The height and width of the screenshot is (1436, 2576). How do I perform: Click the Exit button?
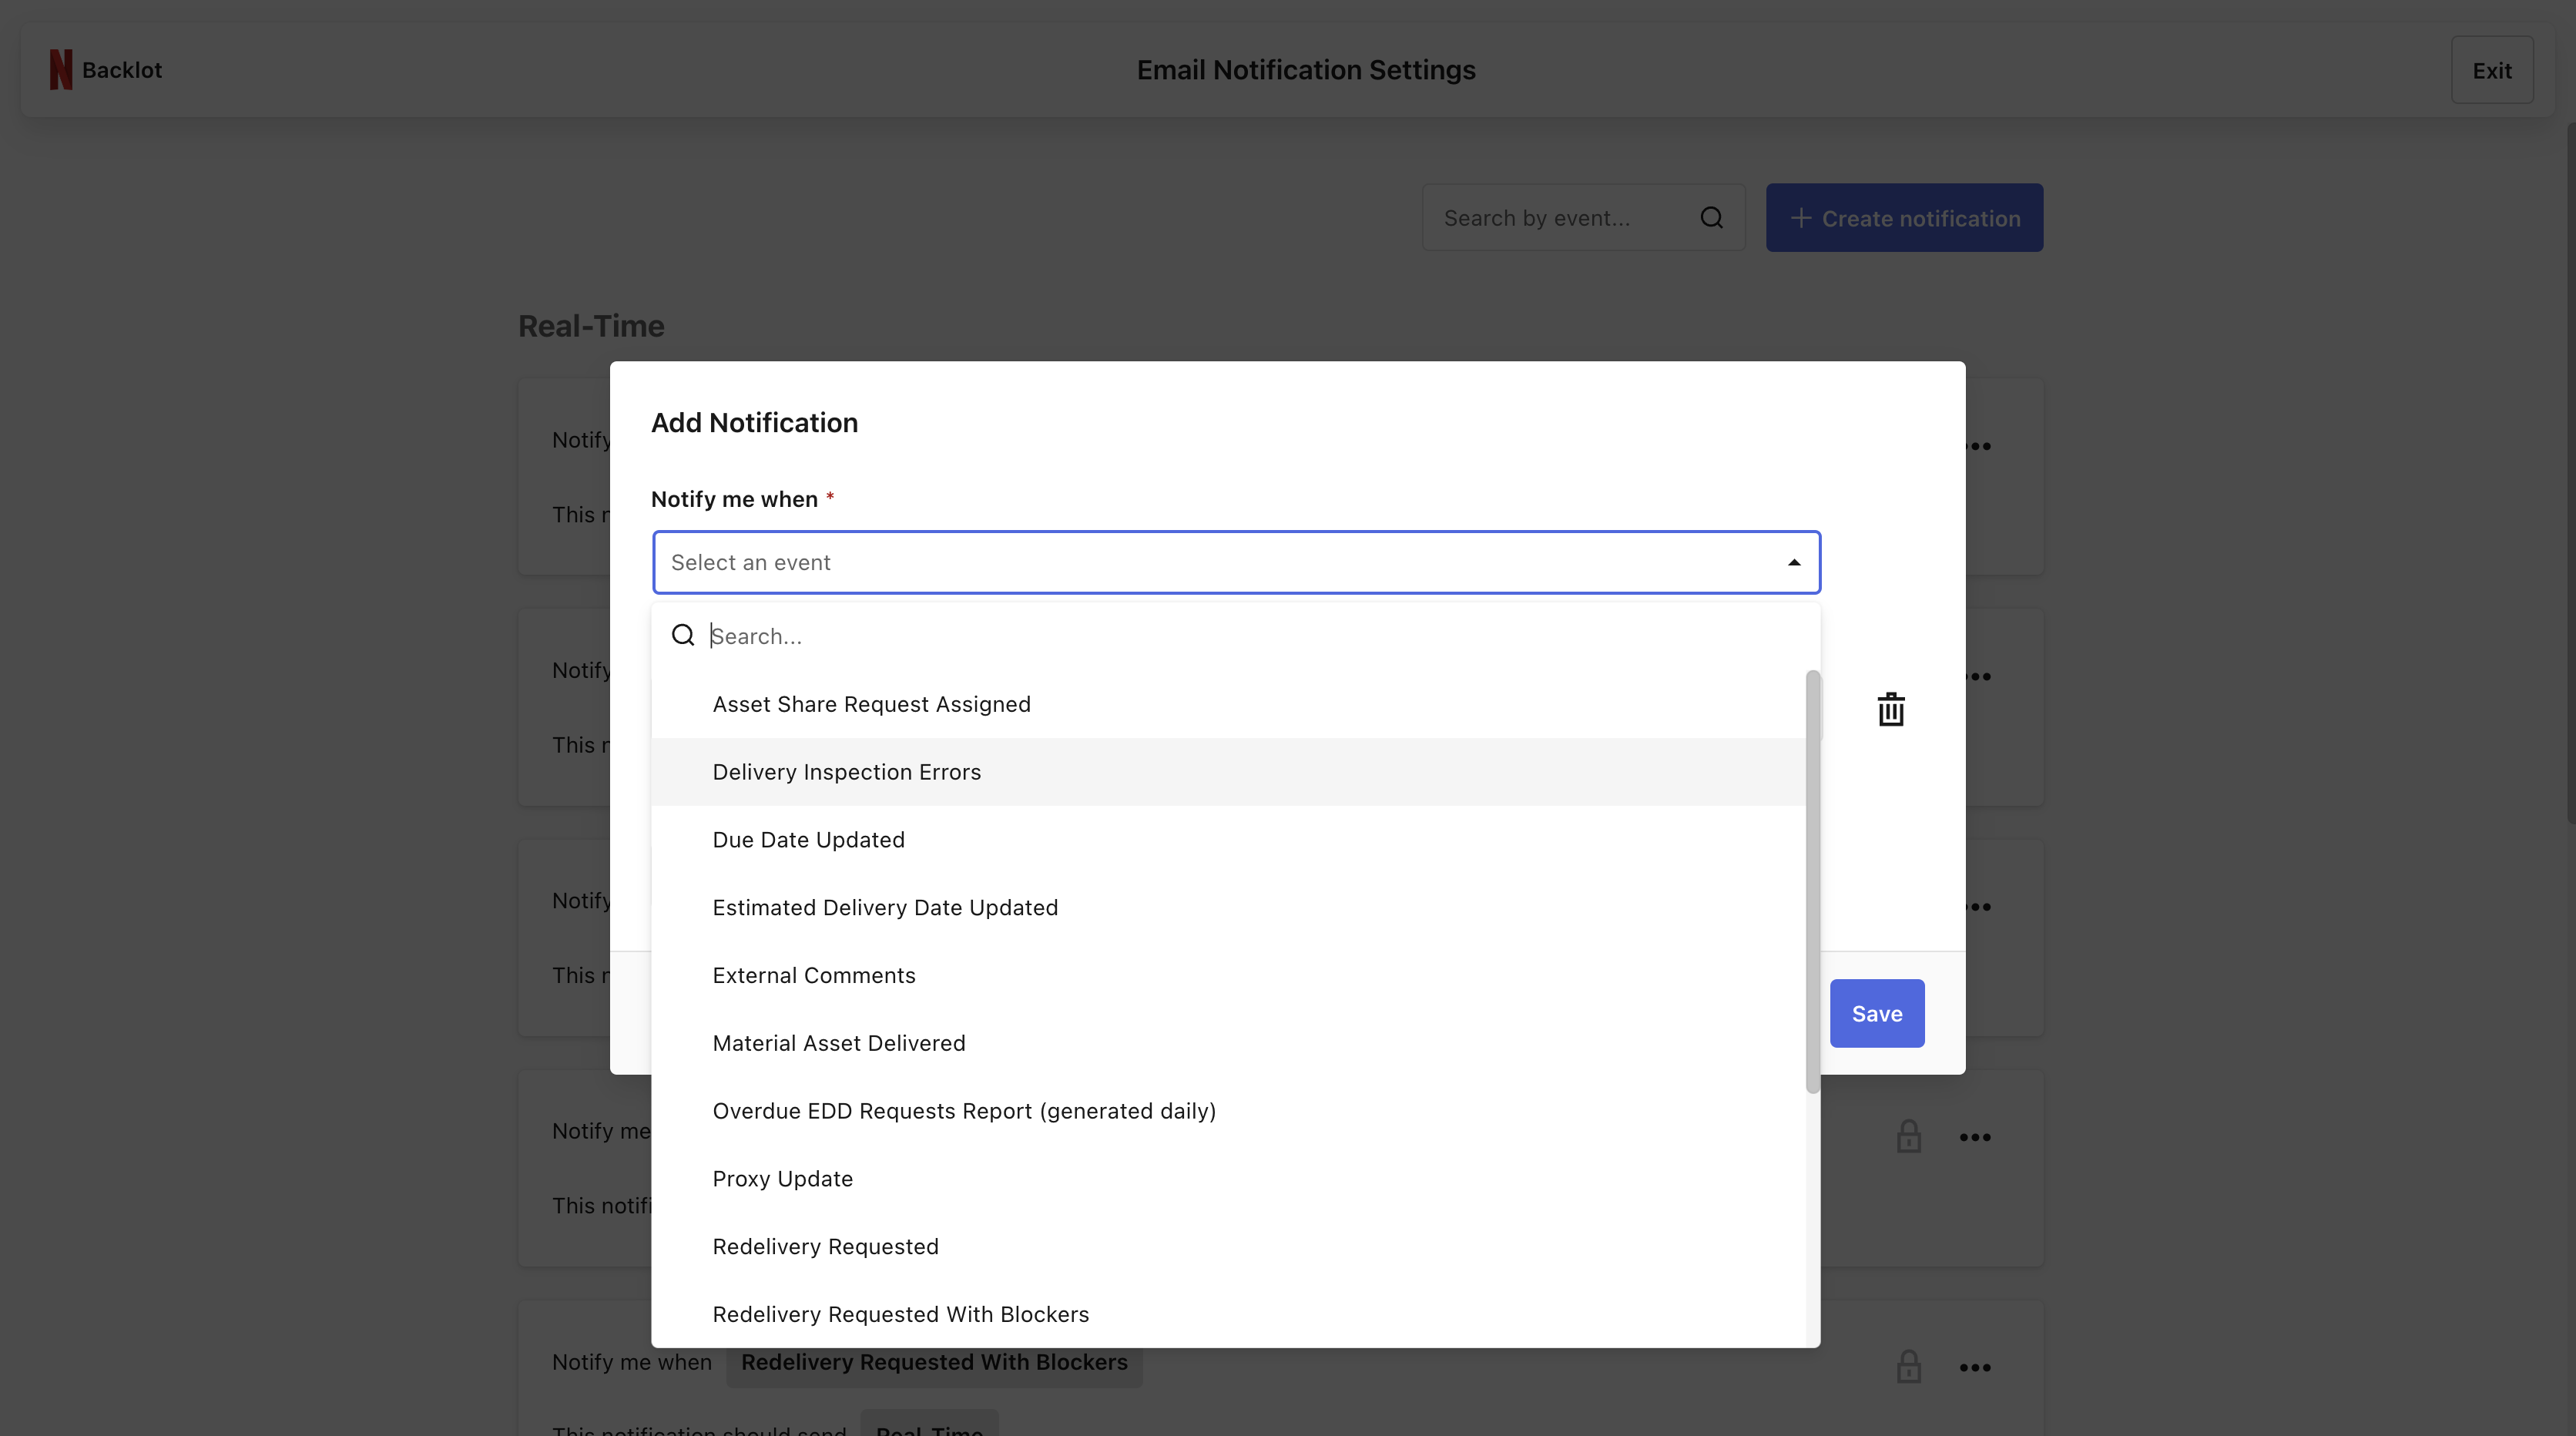click(x=2492, y=70)
